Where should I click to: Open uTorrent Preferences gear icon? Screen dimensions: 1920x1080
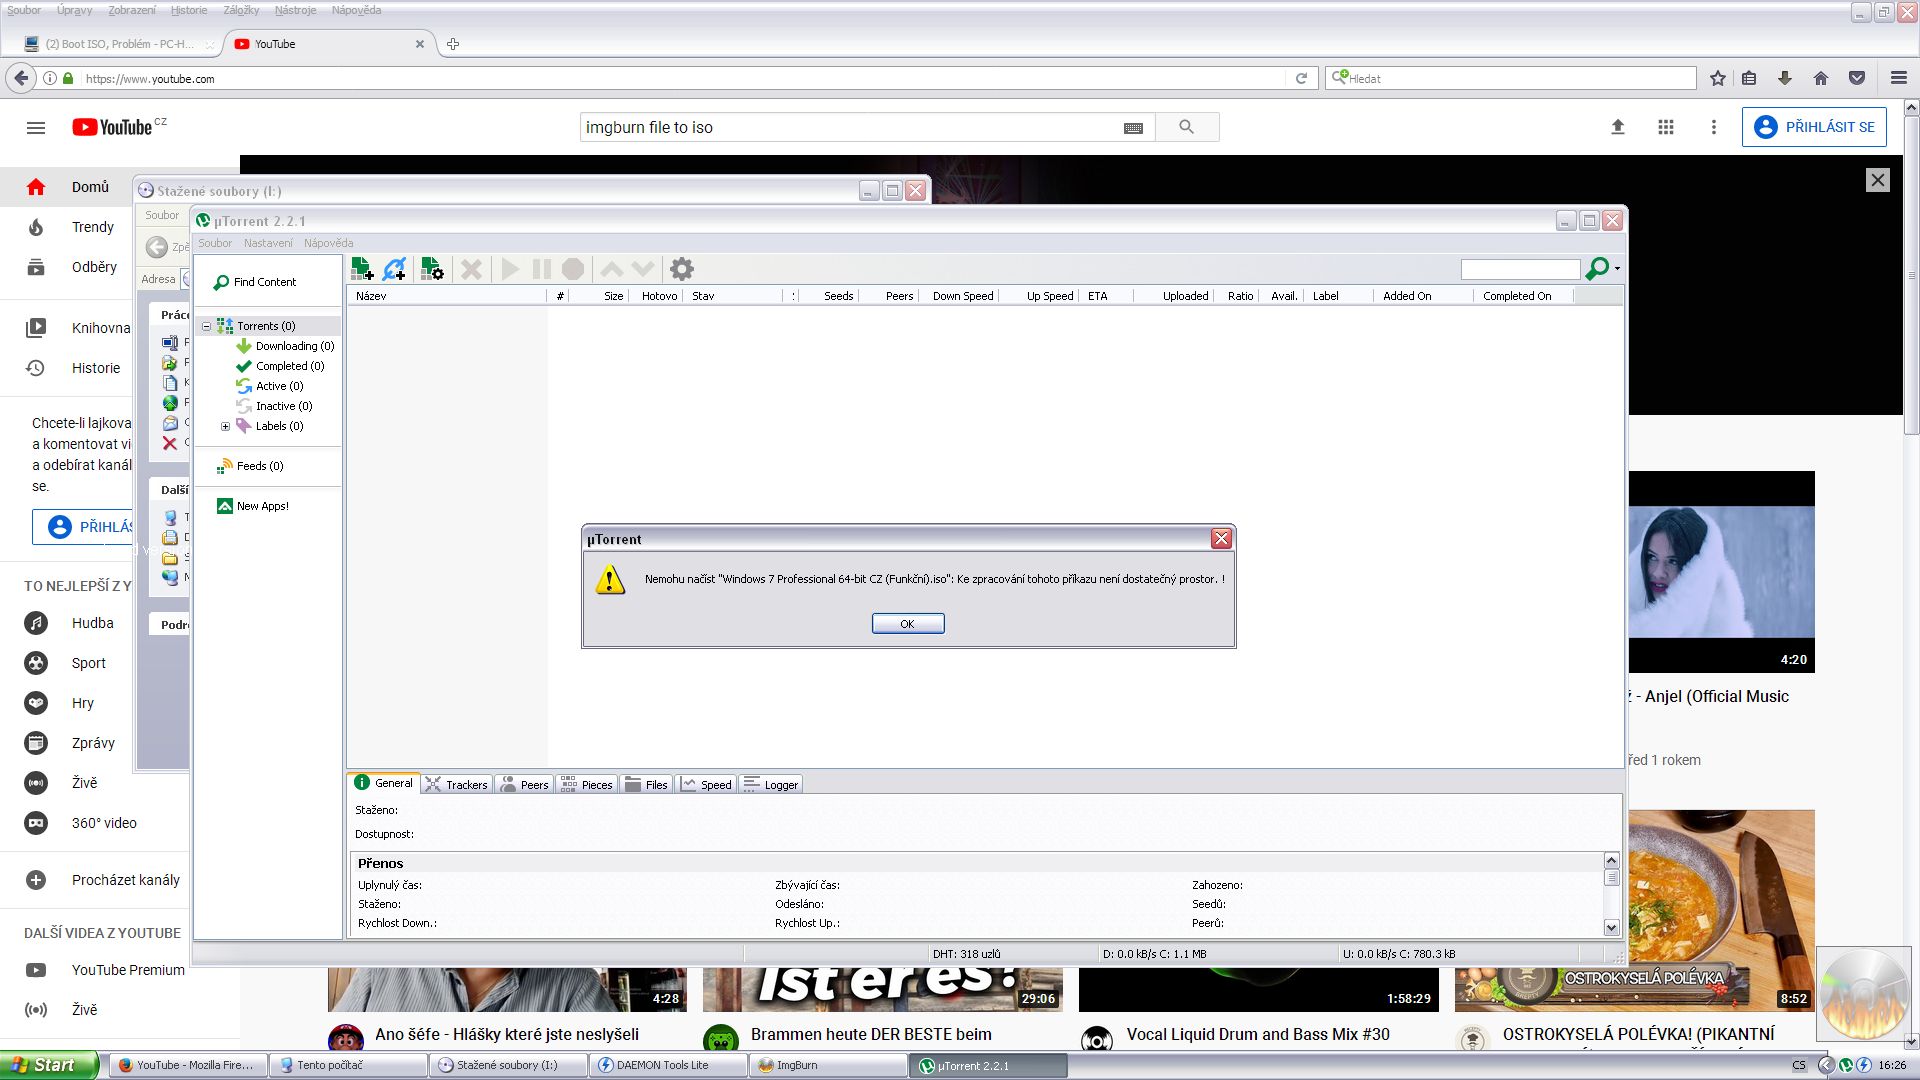coord(681,269)
